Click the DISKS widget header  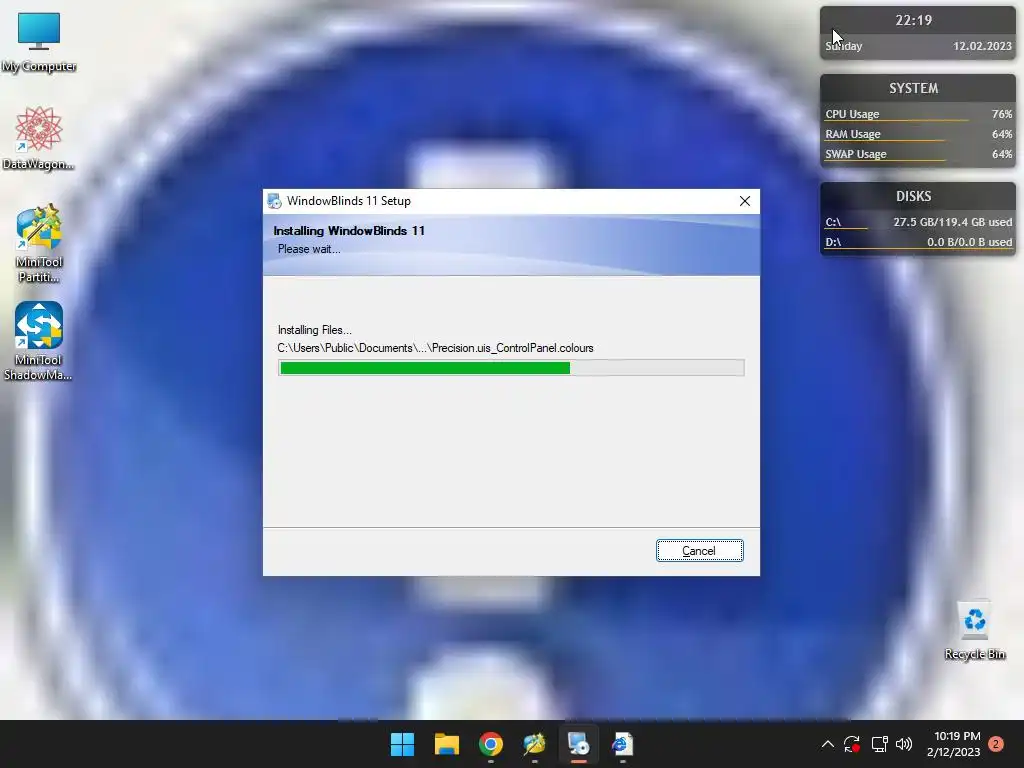(914, 197)
